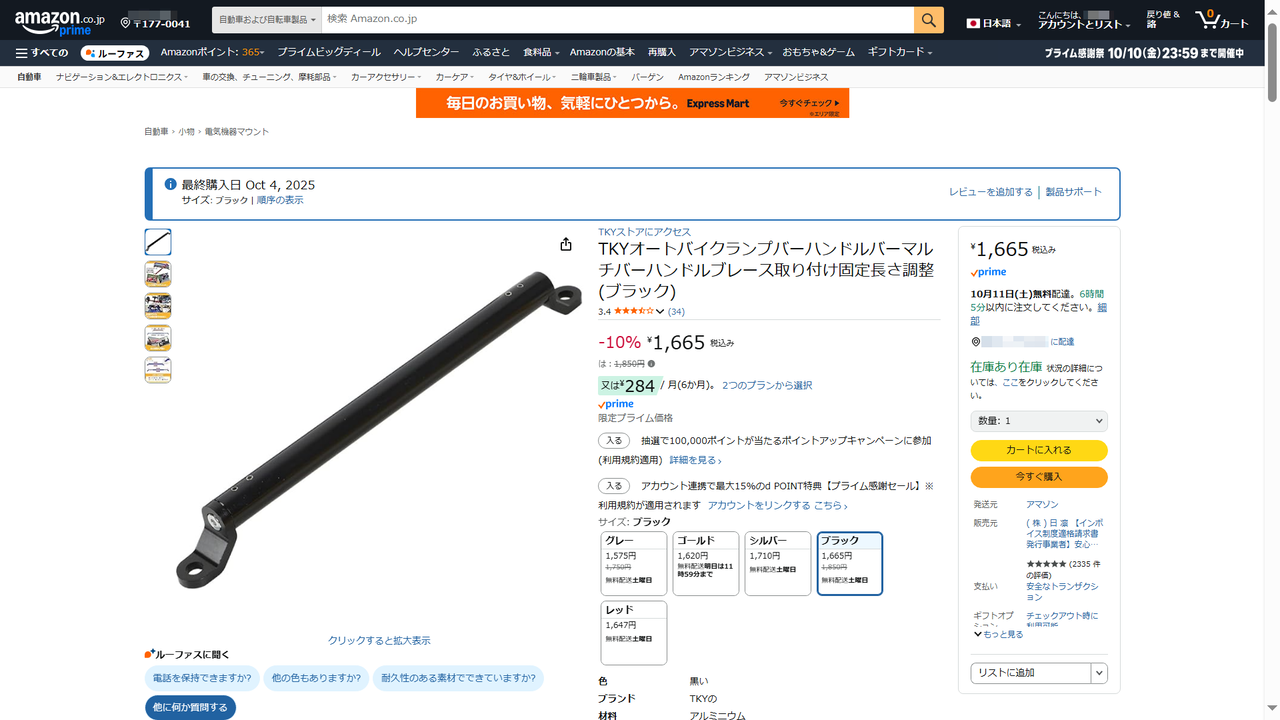Select the グレー color option
Image resolution: width=1280 pixels, height=720 pixels.
(634, 564)
